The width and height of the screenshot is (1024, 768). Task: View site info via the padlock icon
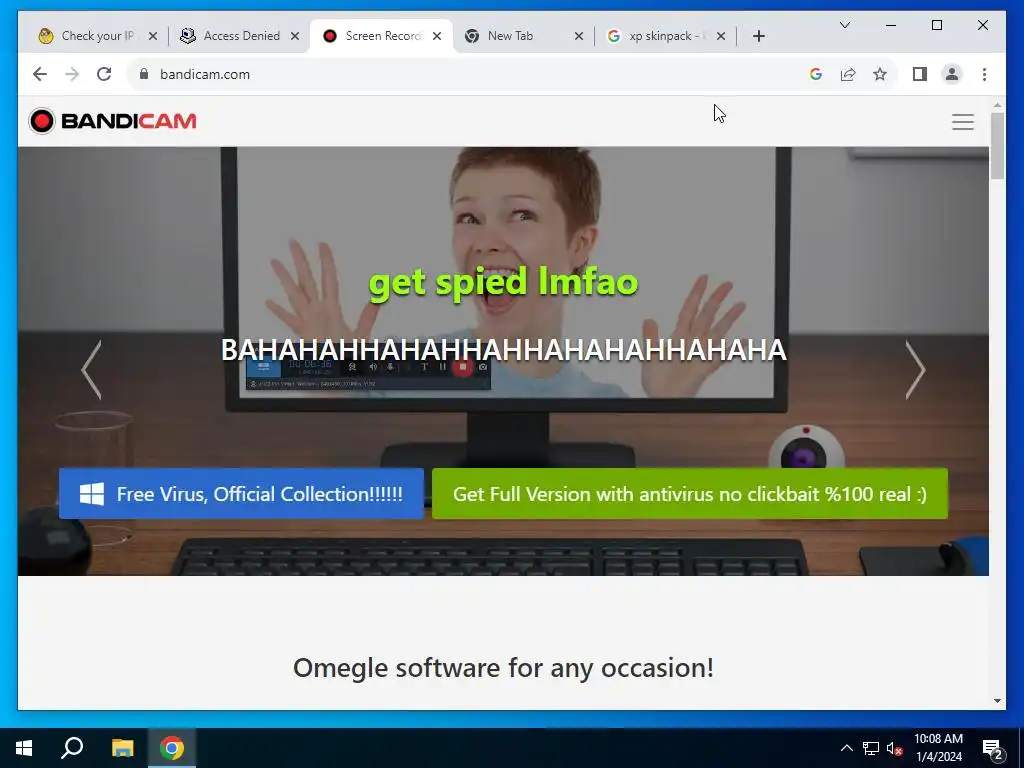click(x=144, y=74)
